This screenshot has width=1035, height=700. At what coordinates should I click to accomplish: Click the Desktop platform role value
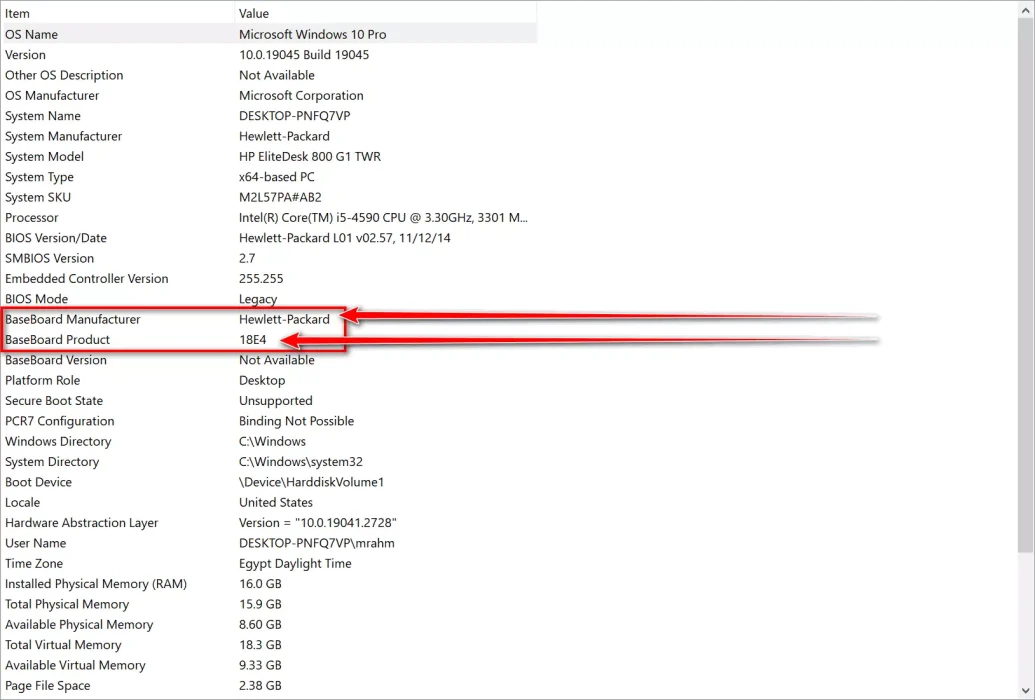(262, 380)
